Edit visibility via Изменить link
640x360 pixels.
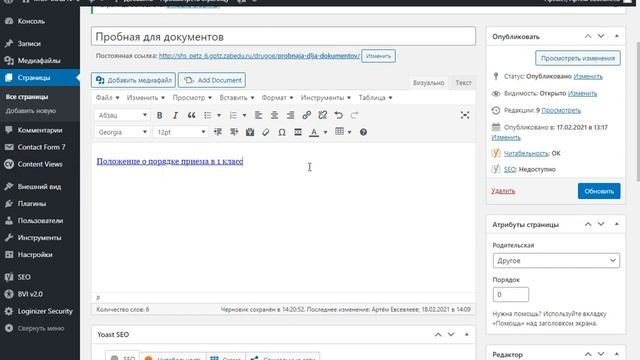[x=582, y=93]
